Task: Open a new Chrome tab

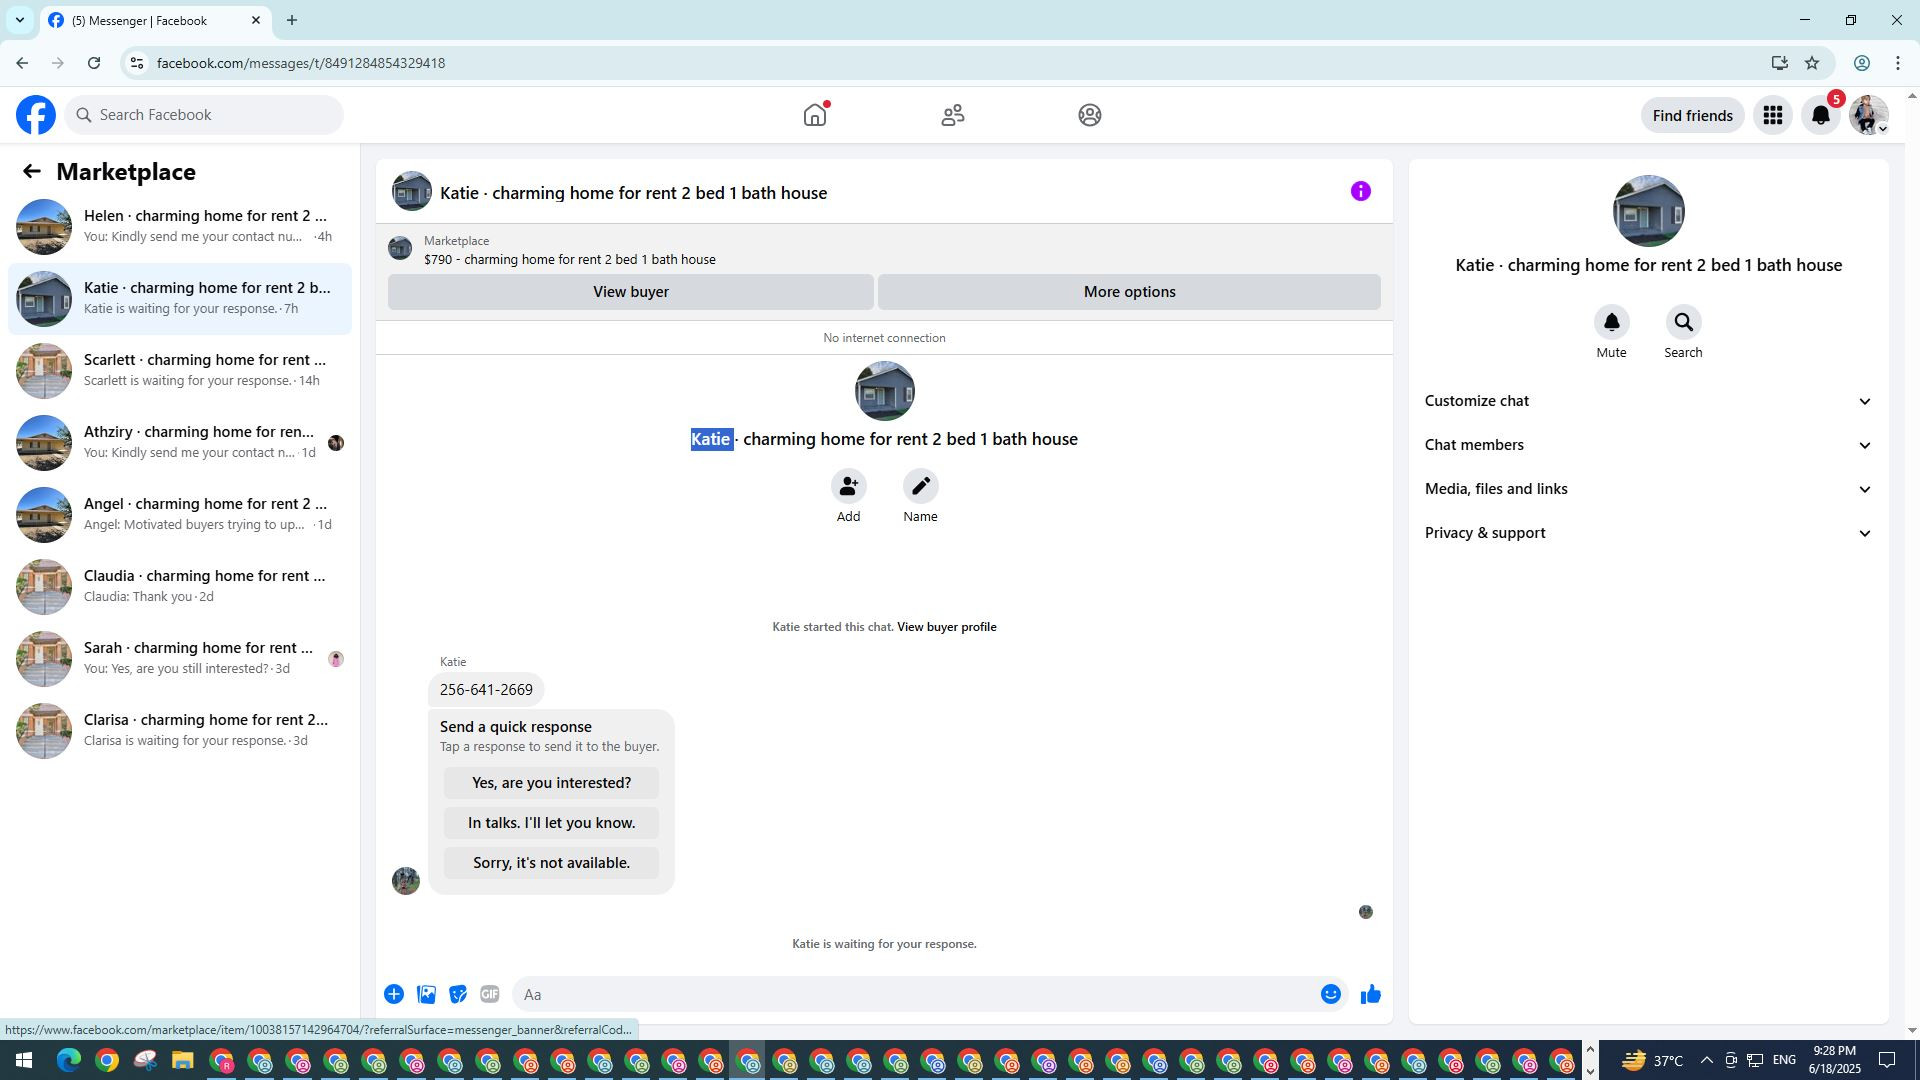Action: tap(291, 20)
